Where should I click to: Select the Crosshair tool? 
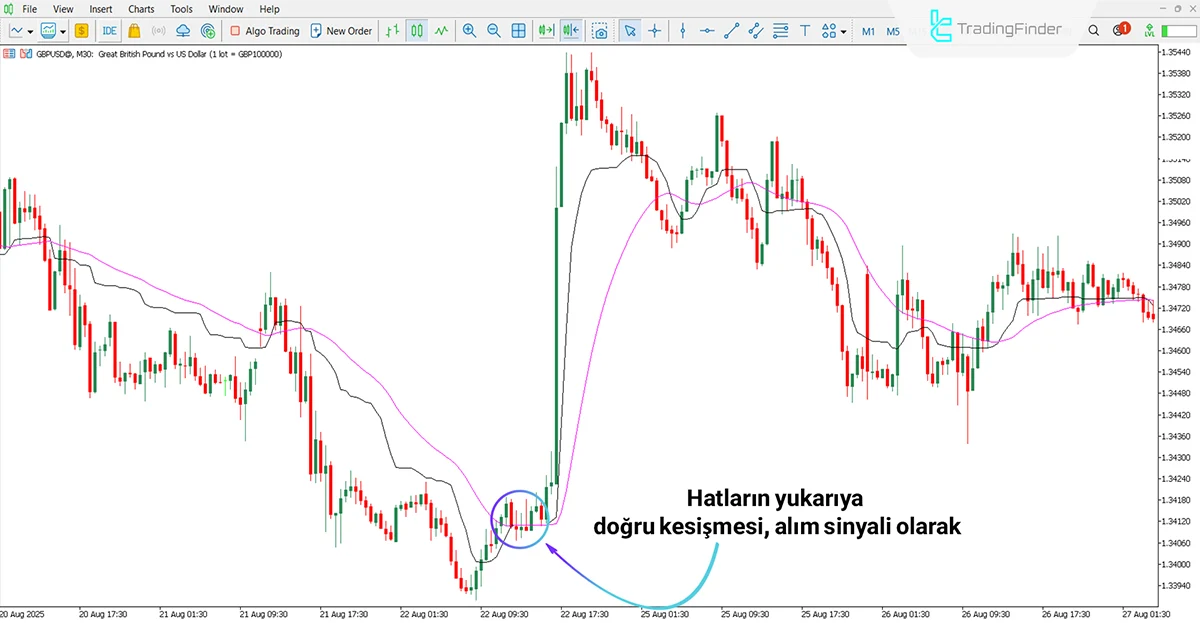[654, 31]
